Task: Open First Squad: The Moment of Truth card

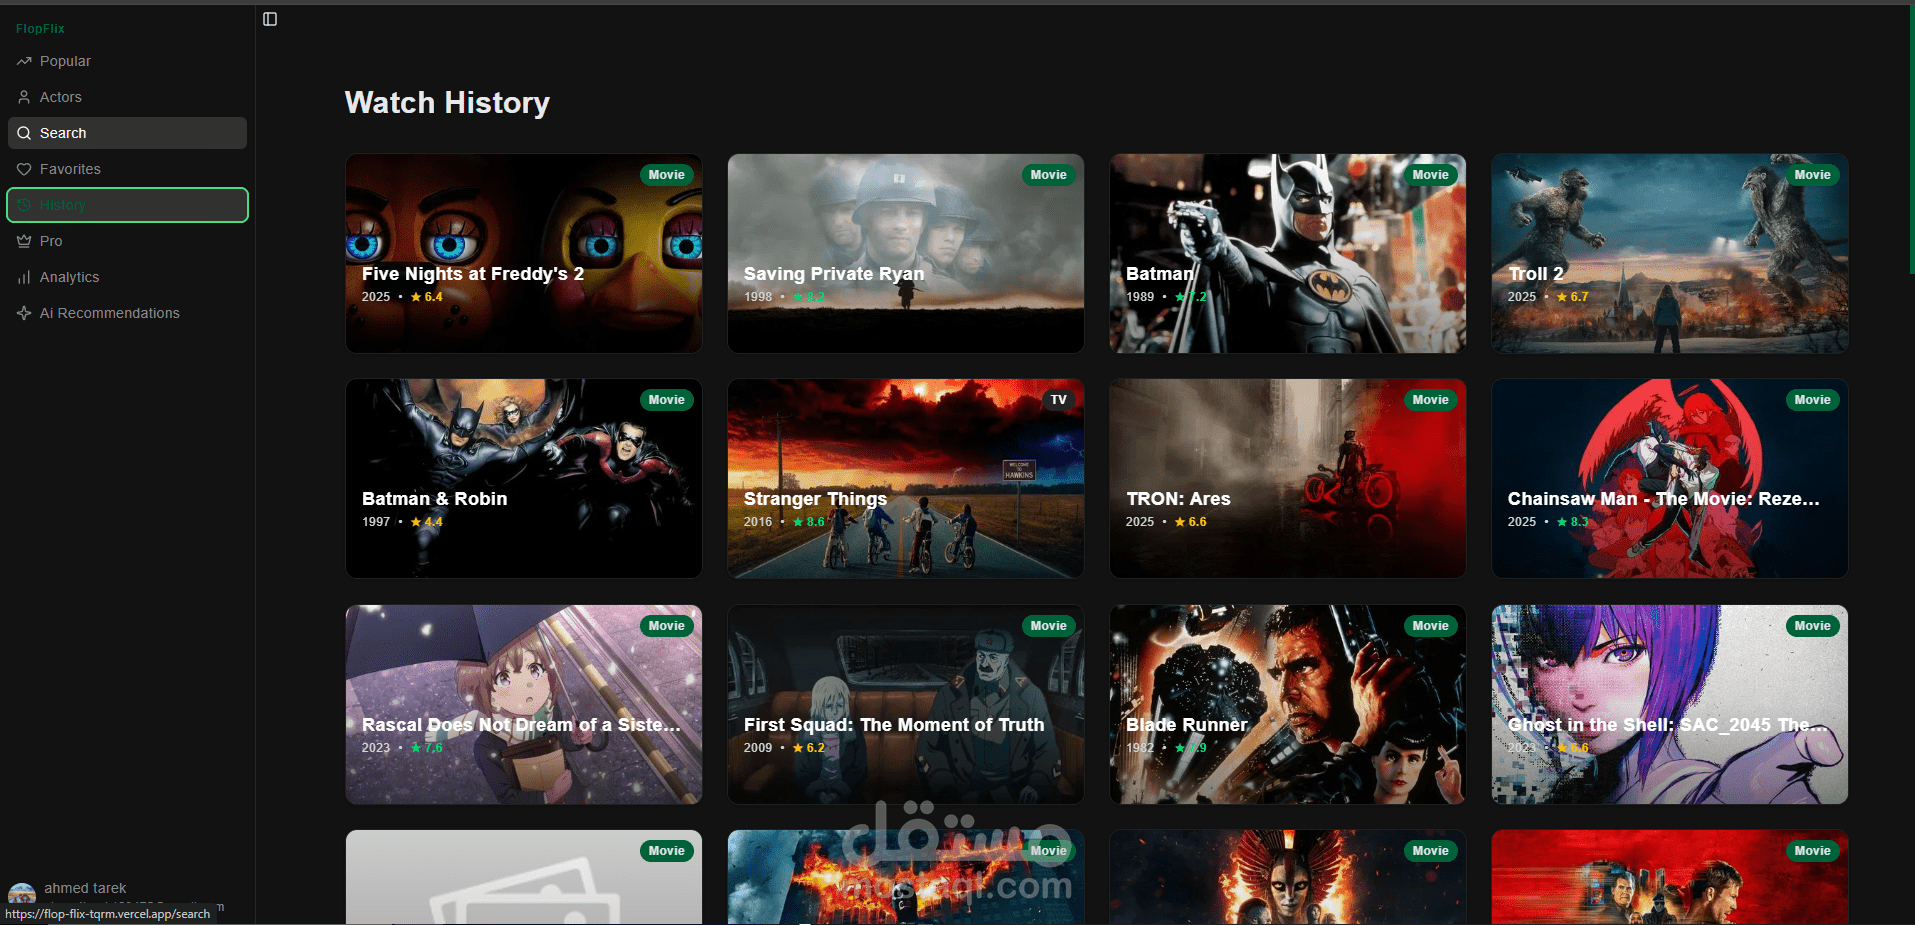Action: 906,704
